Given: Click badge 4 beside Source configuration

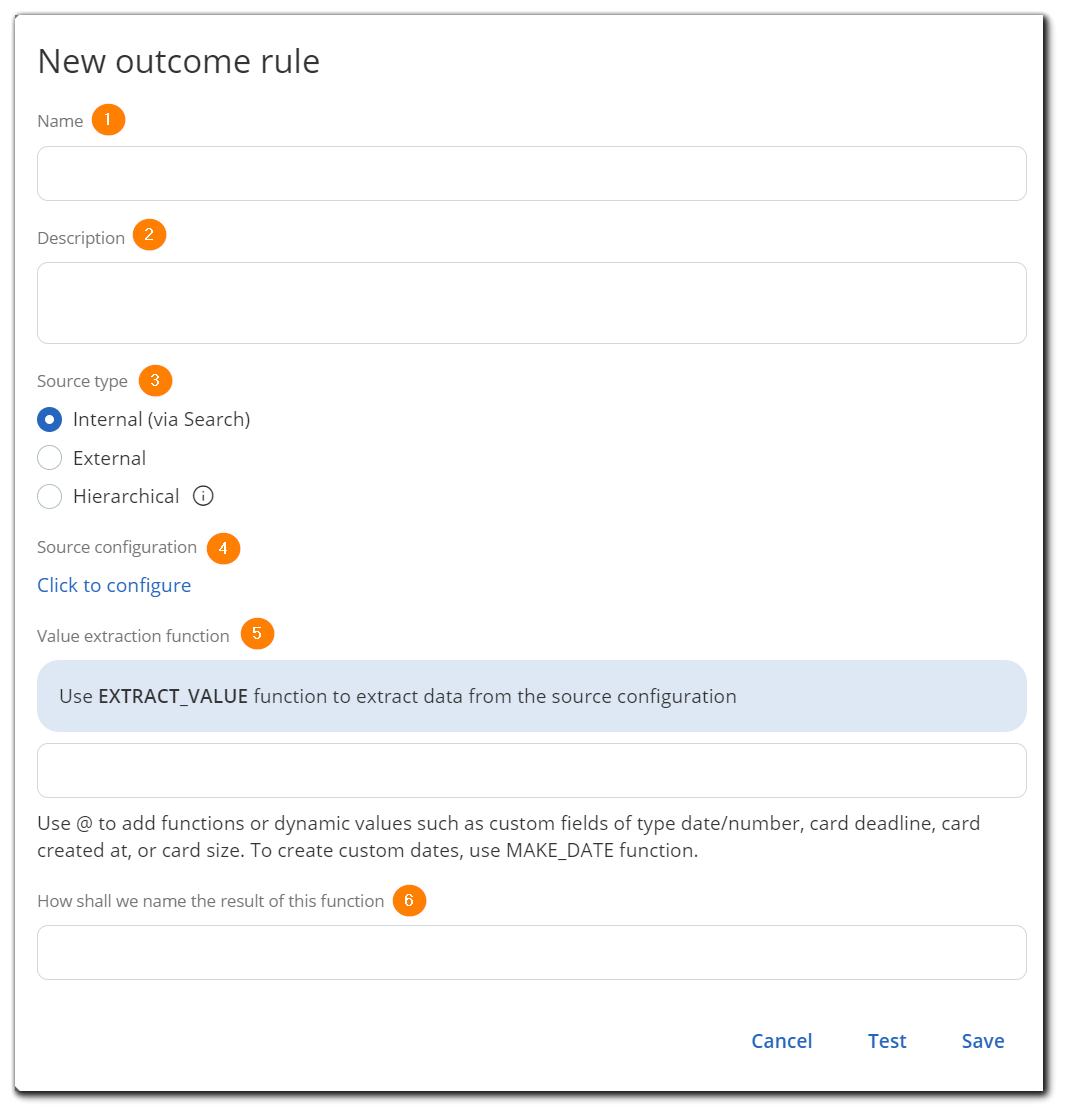Looking at the screenshot, I should 223,548.
